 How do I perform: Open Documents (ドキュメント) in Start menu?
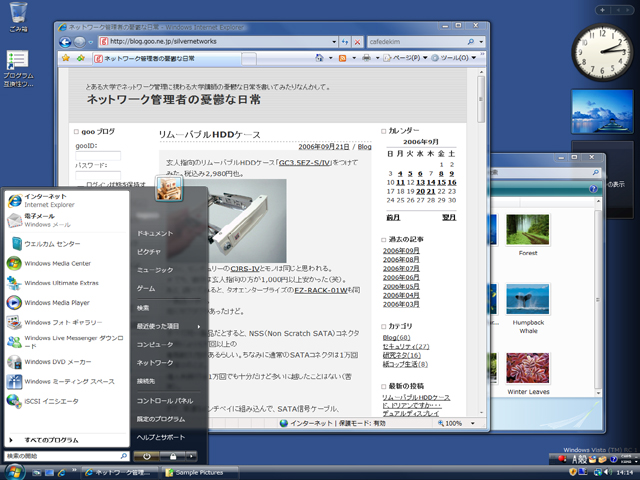click(155, 233)
